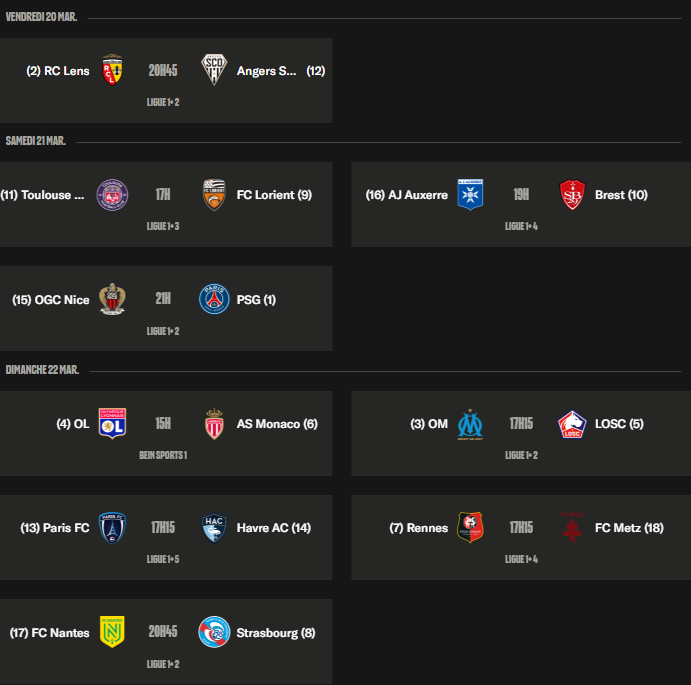Click the OGC Nice club logo

pyautogui.click(x=112, y=299)
